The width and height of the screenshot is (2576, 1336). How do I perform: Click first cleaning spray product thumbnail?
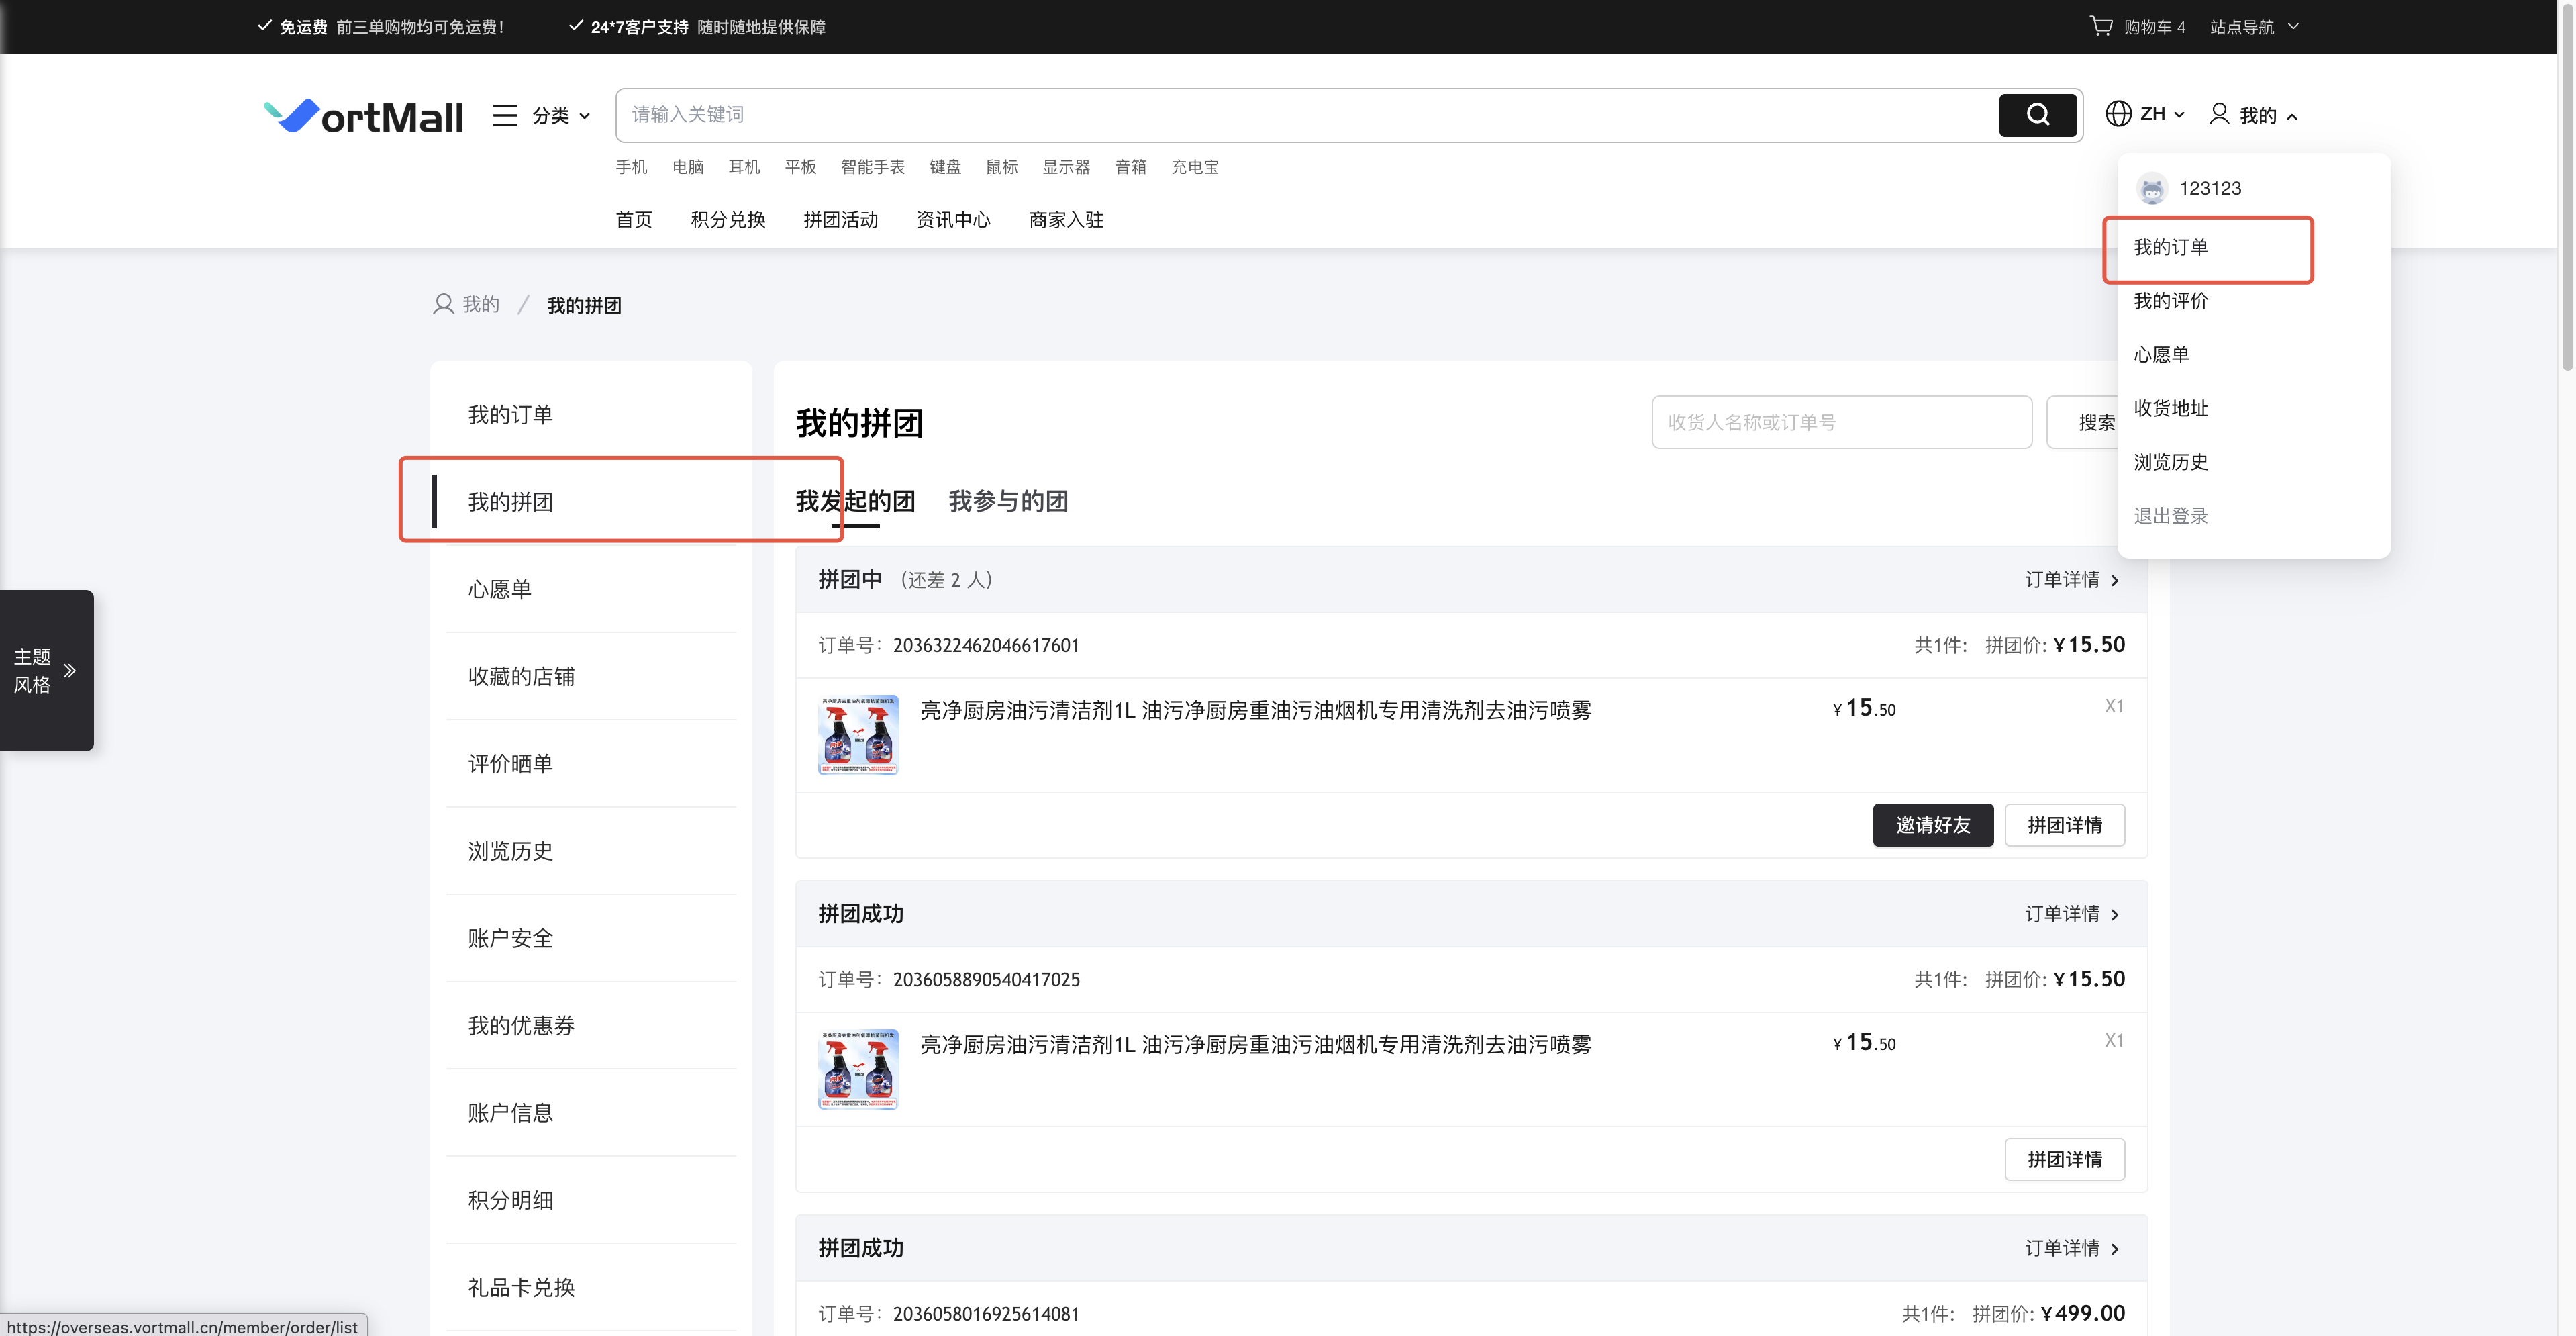point(858,735)
